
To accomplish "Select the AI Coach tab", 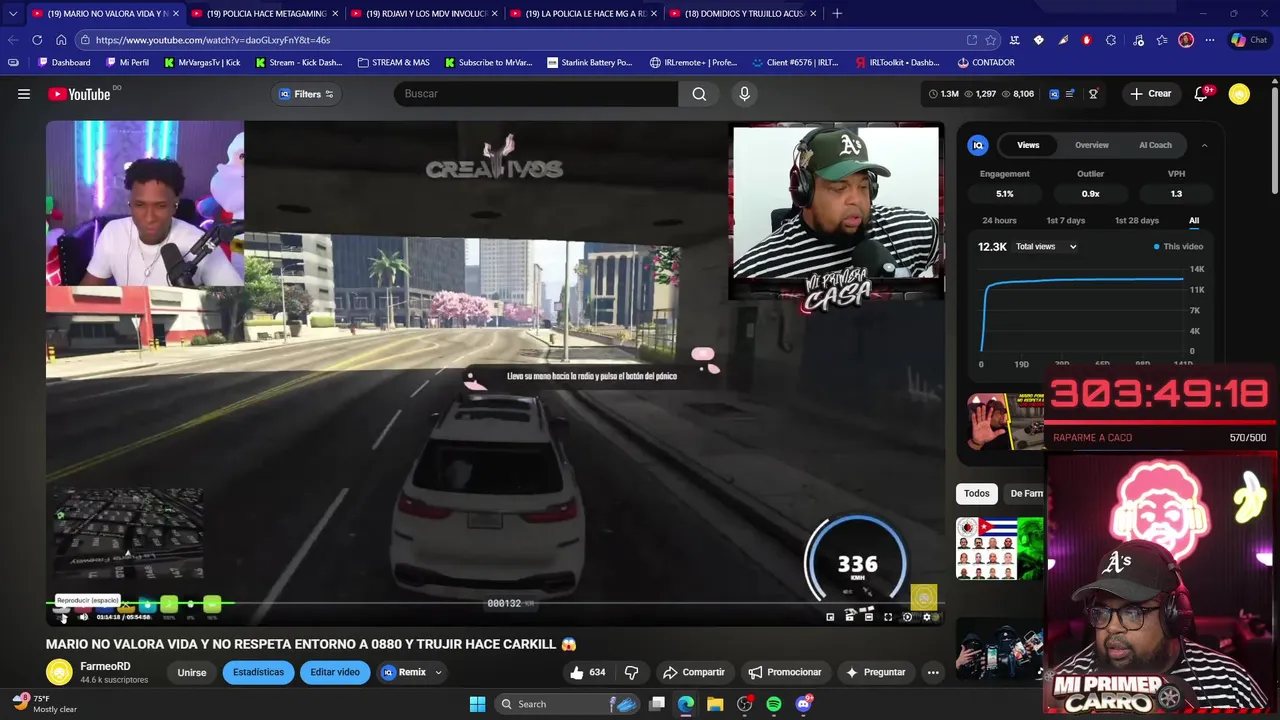I will pos(1155,145).
